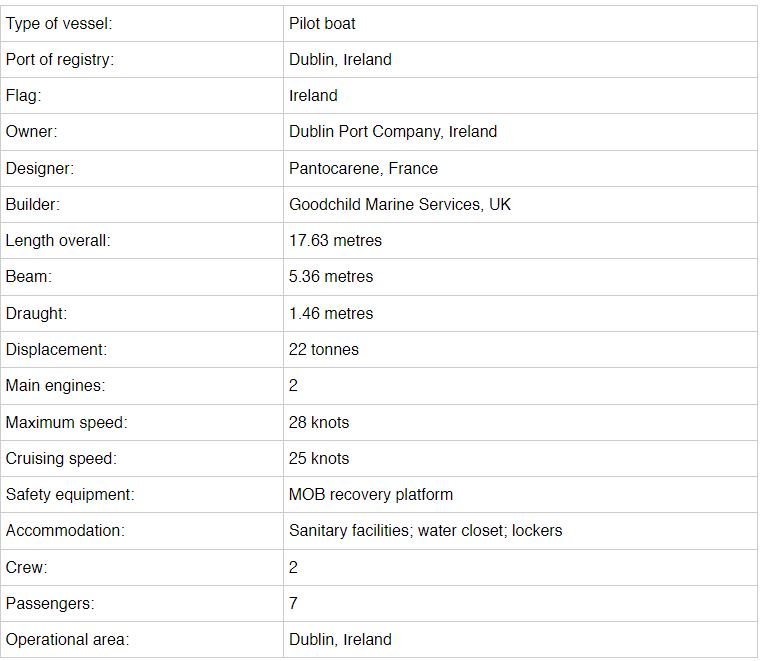Click the "Port of registry:" label
762x661 pixels.
coord(60,59)
